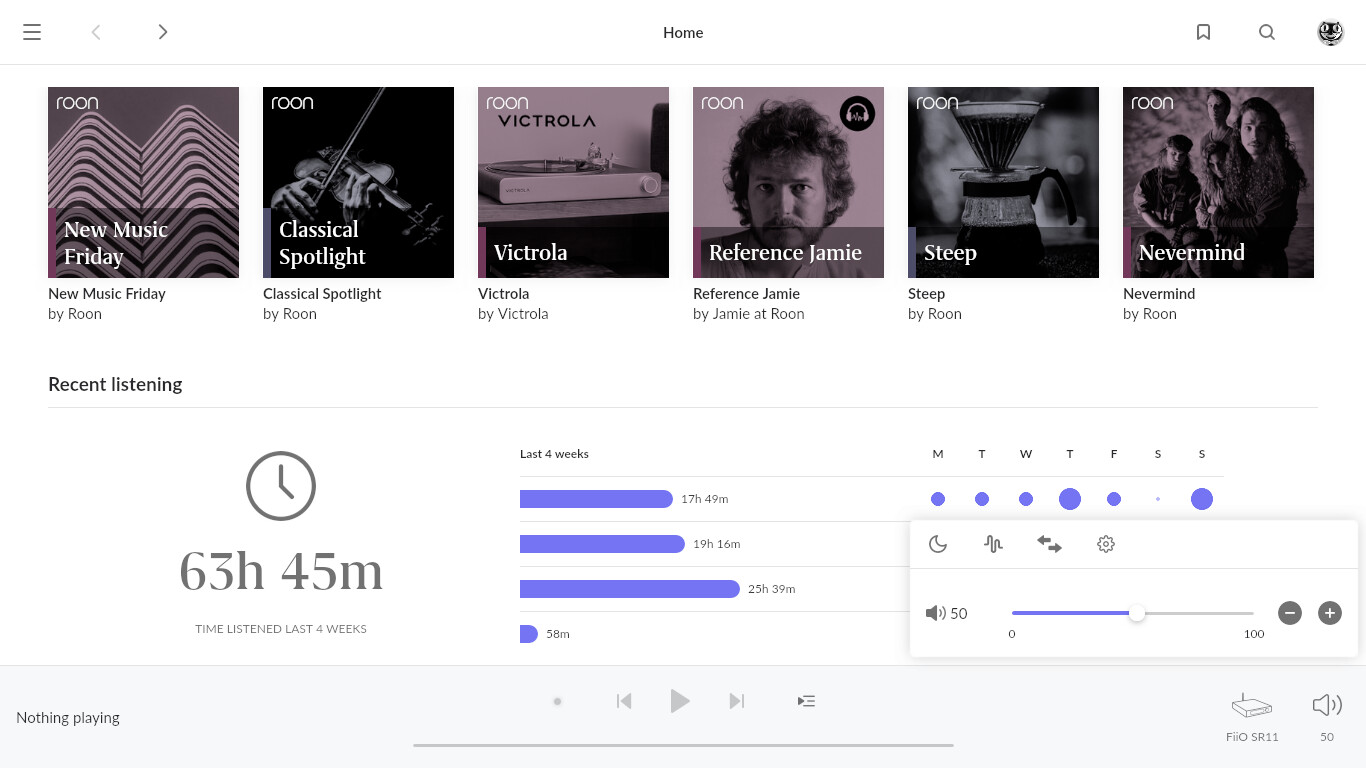The width and height of the screenshot is (1366, 768).
Task: Click the 'Nothing playing' text
Action: [68, 717]
